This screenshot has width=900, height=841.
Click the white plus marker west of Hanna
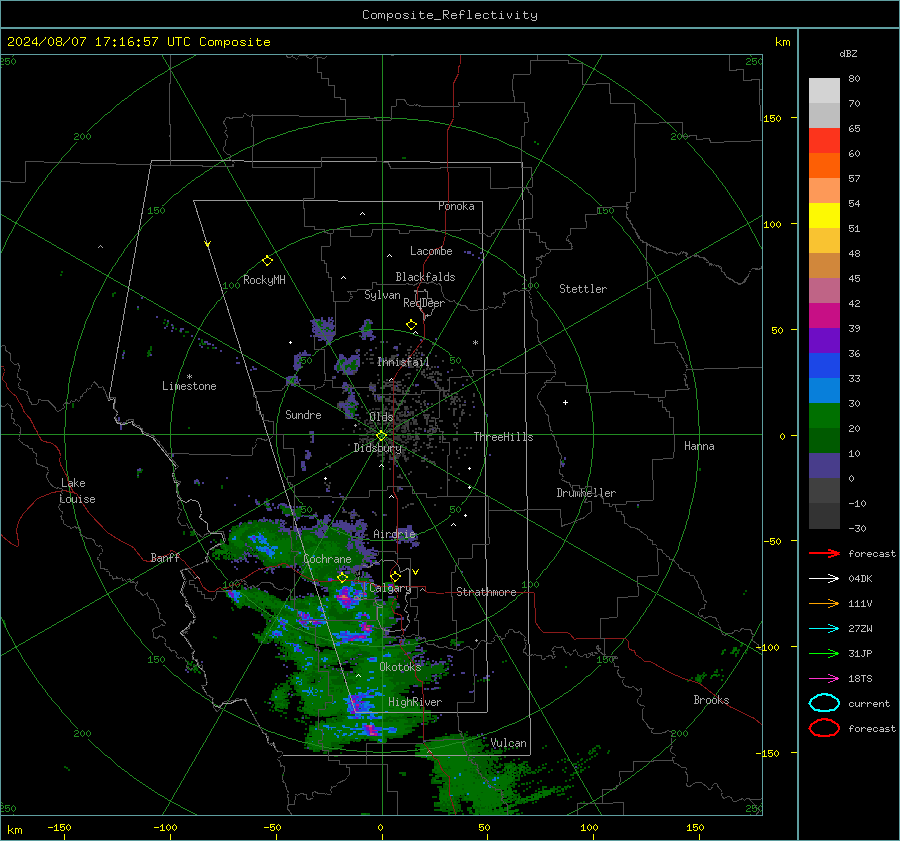(x=565, y=402)
